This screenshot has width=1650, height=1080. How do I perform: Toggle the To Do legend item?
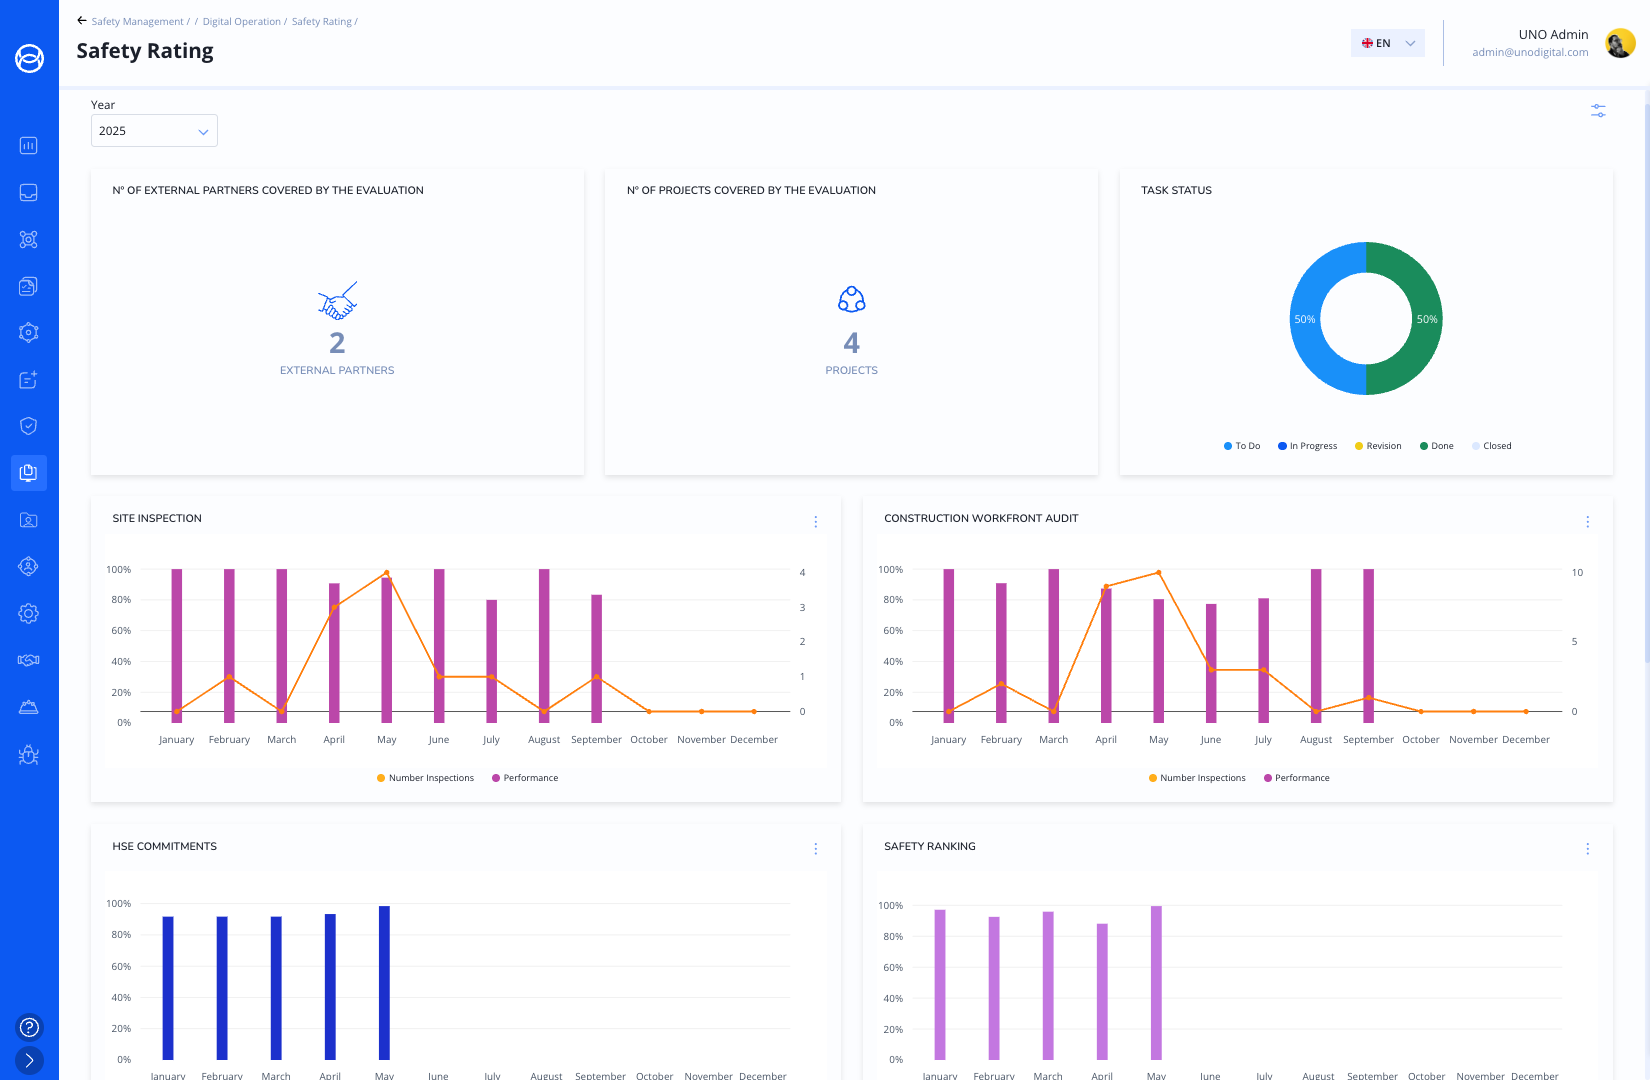(1242, 446)
